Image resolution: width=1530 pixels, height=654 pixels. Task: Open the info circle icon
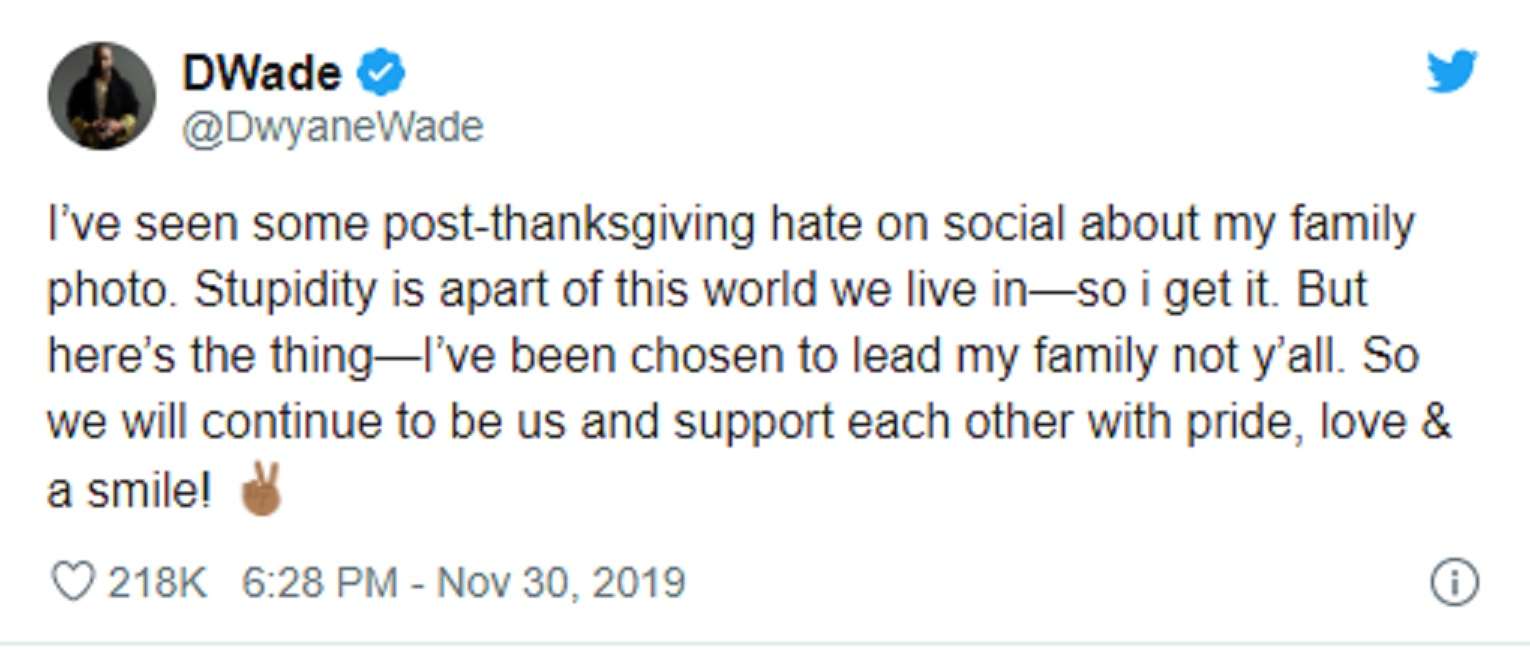(x=1454, y=583)
